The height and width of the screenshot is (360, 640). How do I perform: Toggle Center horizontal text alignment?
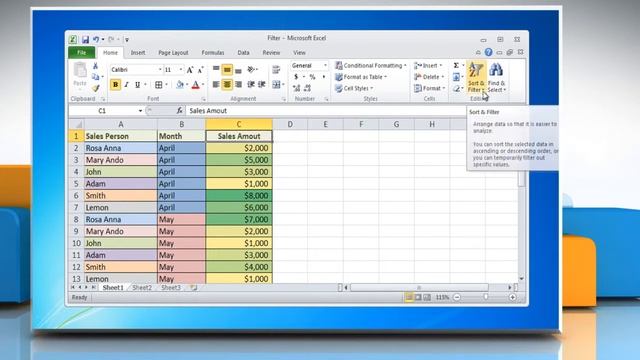[227, 84]
